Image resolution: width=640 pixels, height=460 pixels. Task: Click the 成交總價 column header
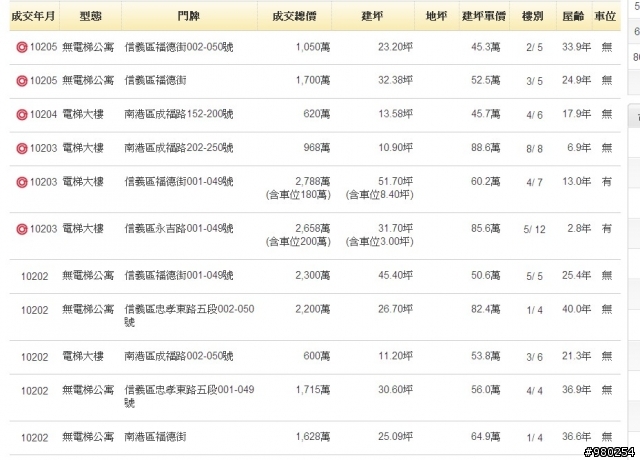pos(294,16)
